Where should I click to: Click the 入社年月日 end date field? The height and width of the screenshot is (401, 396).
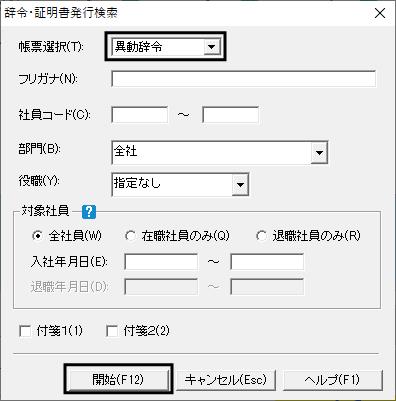pos(267,262)
